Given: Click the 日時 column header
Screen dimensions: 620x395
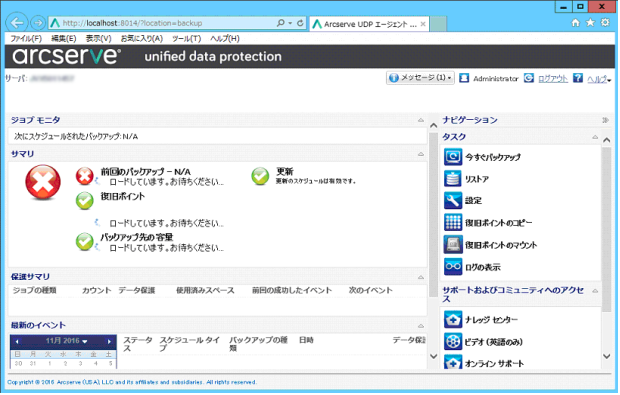Looking at the screenshot, I should pos(306,340).
